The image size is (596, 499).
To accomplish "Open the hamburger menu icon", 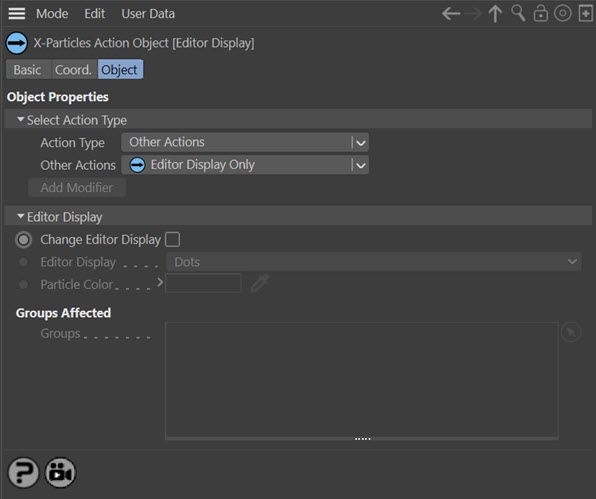I will point(17,14).
